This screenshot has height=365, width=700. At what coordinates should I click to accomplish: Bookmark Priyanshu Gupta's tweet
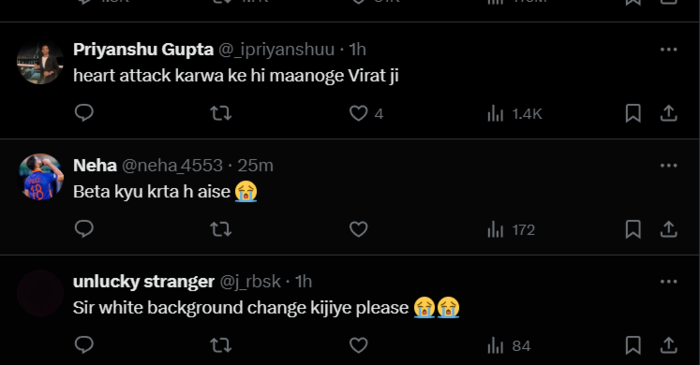633,113
